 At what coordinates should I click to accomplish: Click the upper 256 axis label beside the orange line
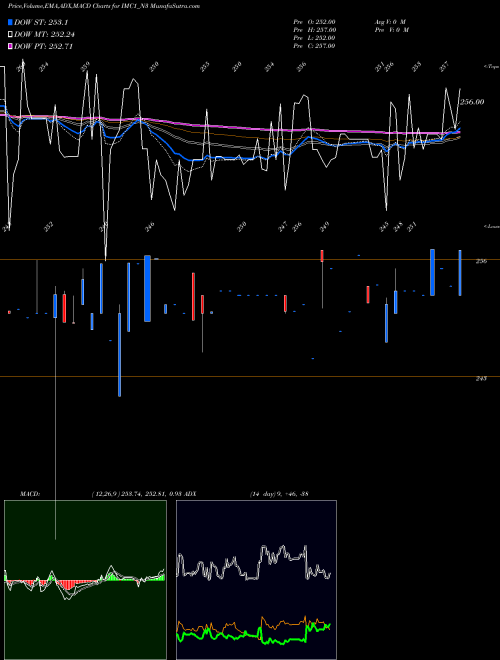pos(481,261)
